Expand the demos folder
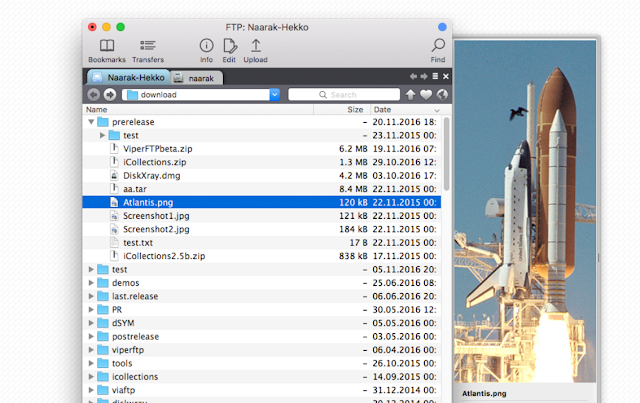640x403 pixels. [91, 283]
